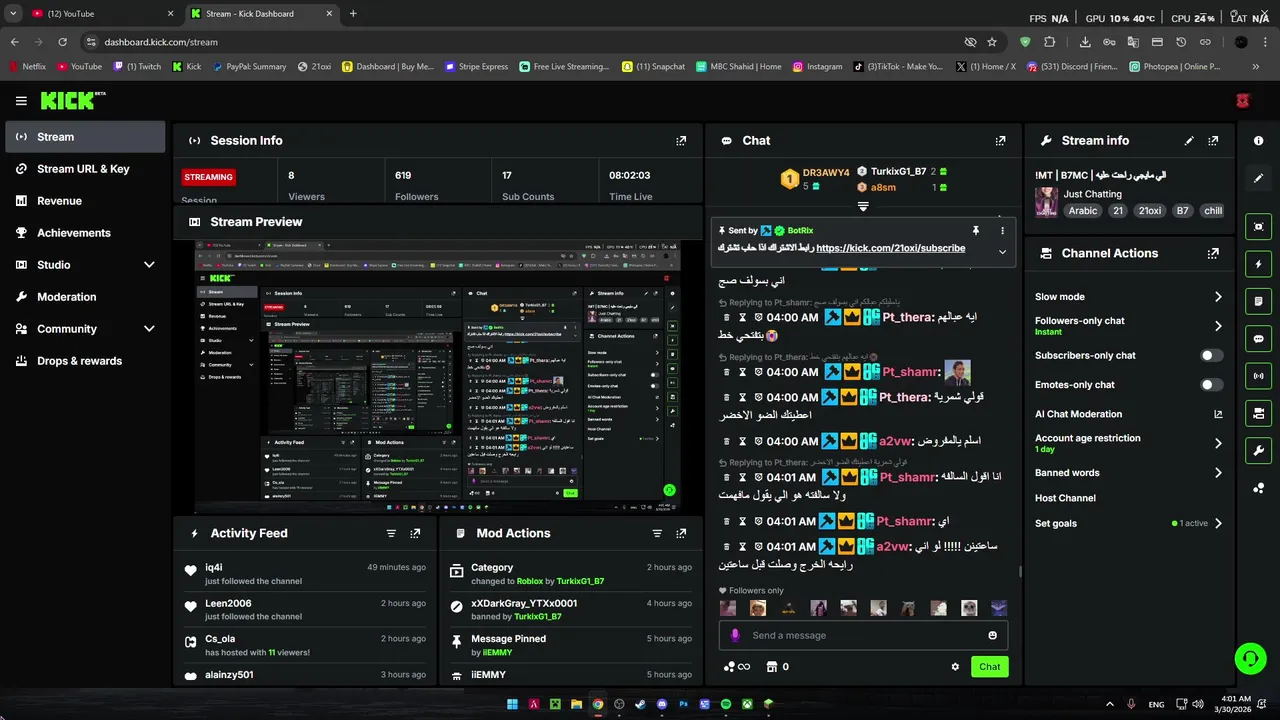Open pinned message options three dots

1002,231
